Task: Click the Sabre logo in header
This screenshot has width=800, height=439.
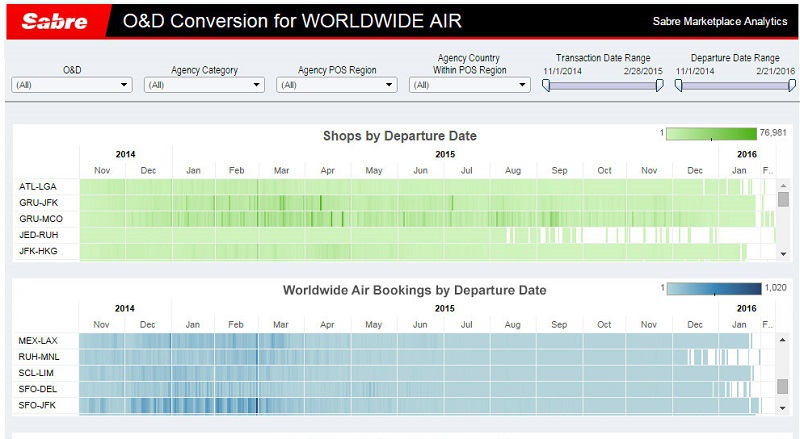Action: click(x=55, y=21)
